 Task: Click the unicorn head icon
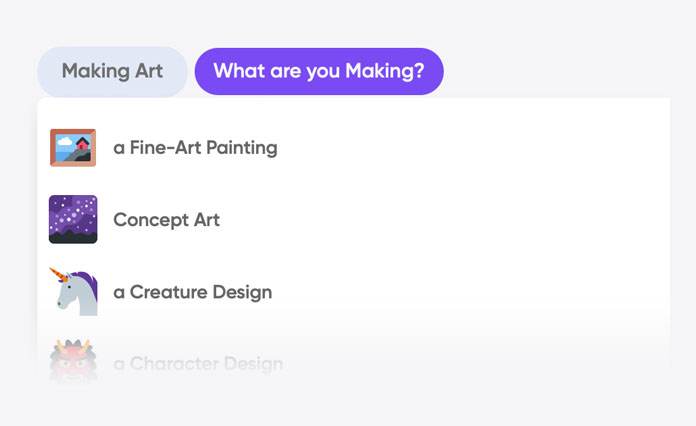pyautogui.click(x=73, y=292)
